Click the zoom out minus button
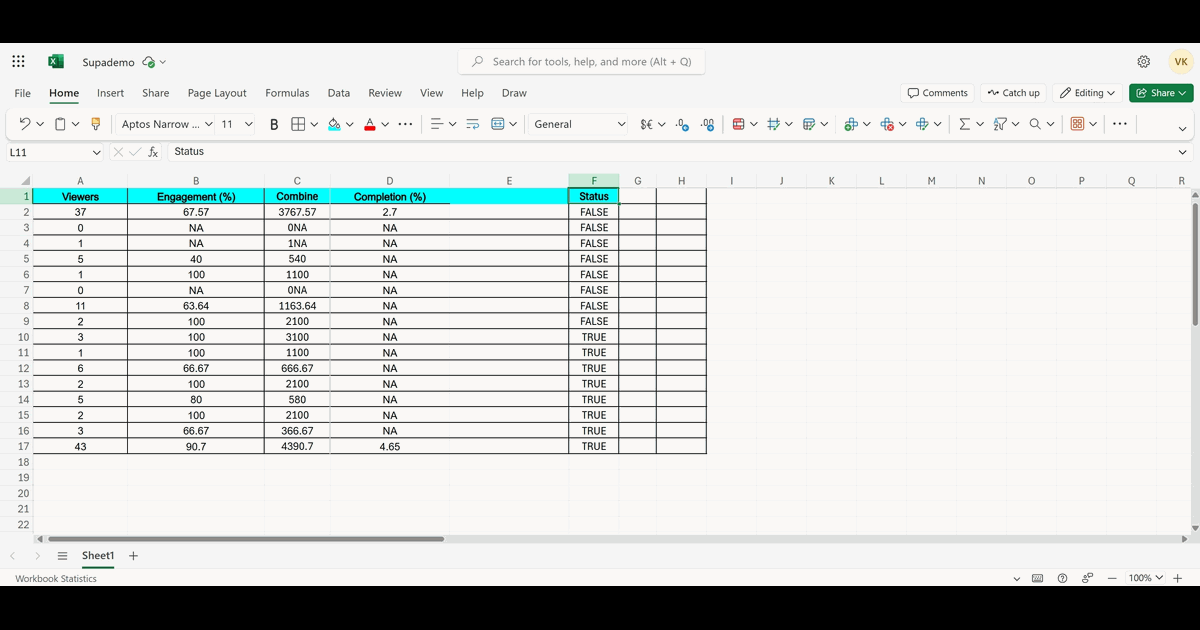Viewport: 1200px width, 630px height. (1112, 578)
